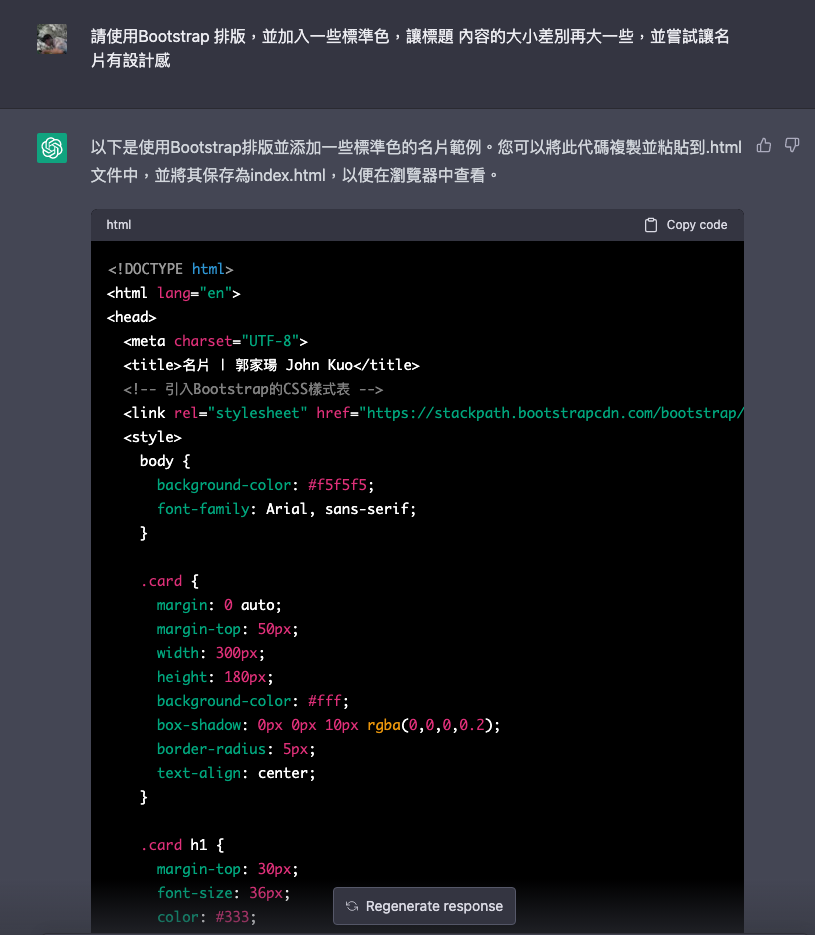Select the user profile avatar picture
This screenshot has width=815, height=935.
click(52, 39)
